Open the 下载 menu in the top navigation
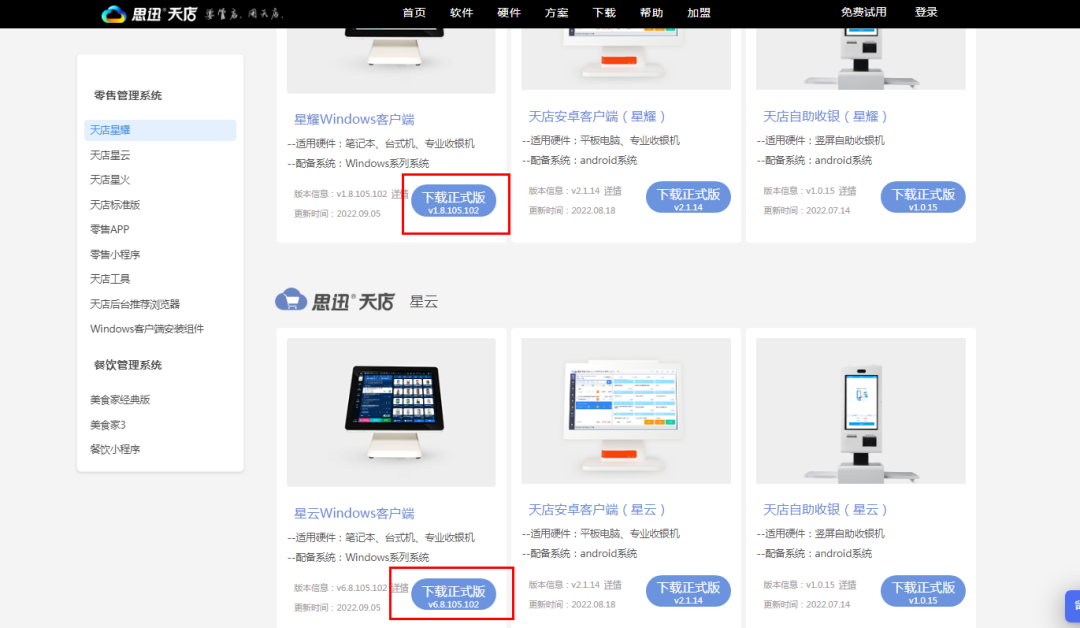Screen dimensions: 1080x628 604,13
